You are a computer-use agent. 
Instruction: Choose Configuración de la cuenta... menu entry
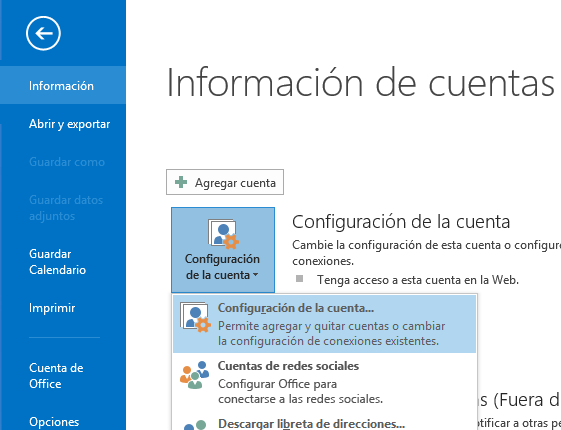click(x=325, y=324)
